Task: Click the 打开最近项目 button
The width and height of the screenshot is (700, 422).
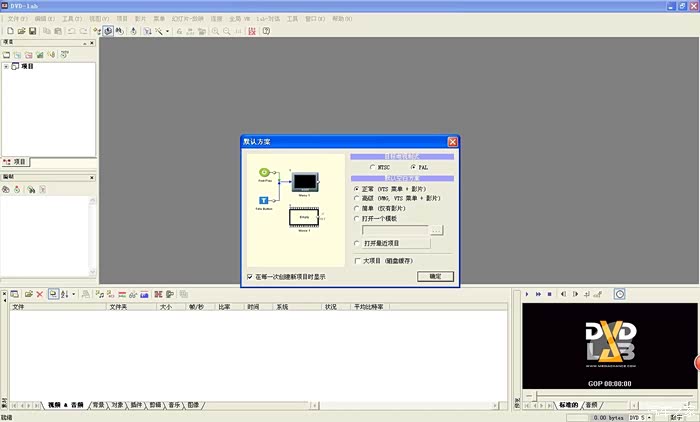Action: [398, 243]
